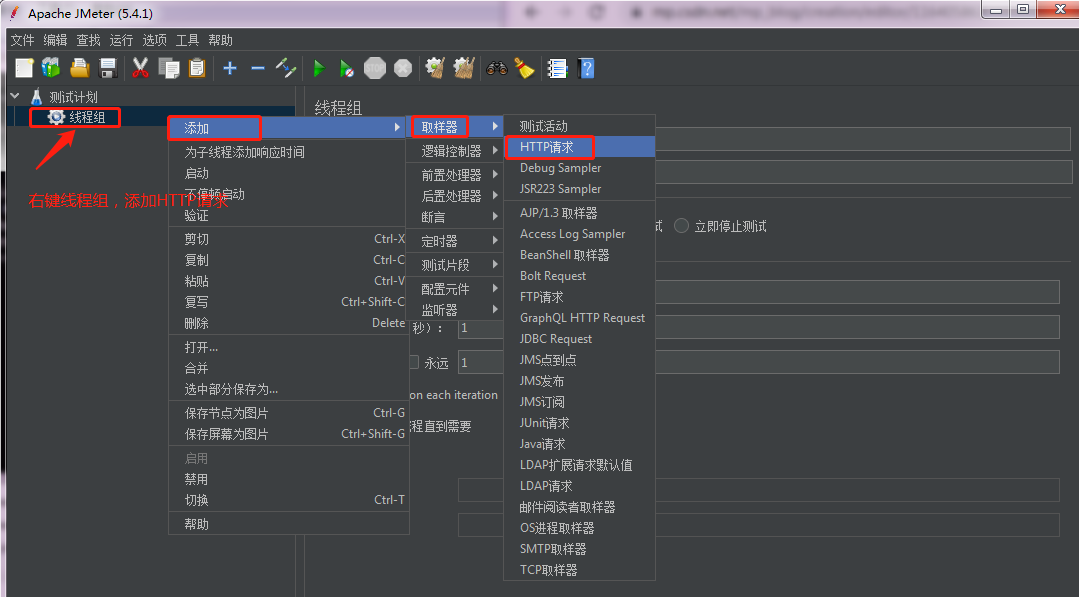Open the 选项 menu
The height and width of the screenshot is (597, 1079).
pyautogui.click(x=154, y=40)
